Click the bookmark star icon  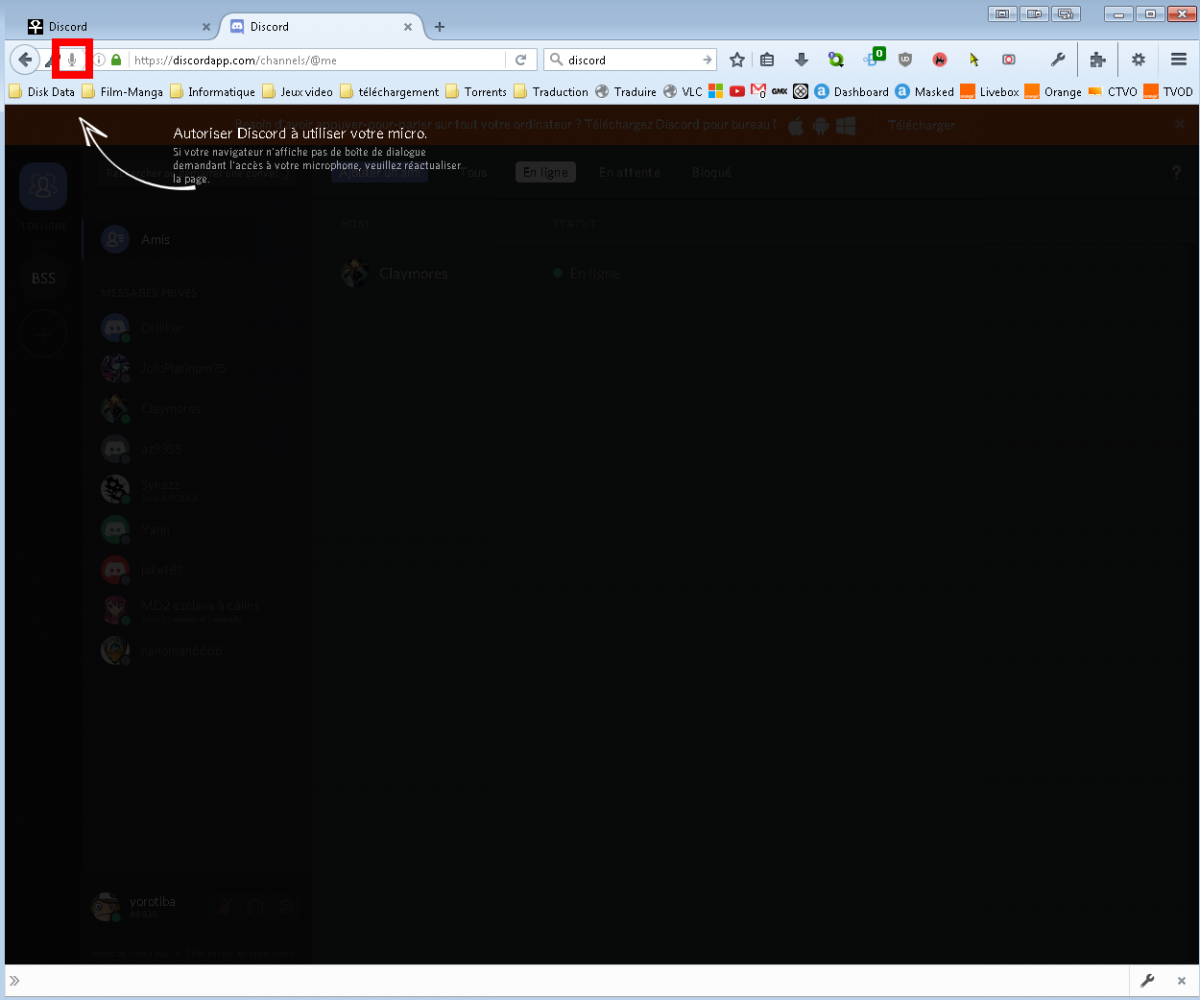[737, 60]
